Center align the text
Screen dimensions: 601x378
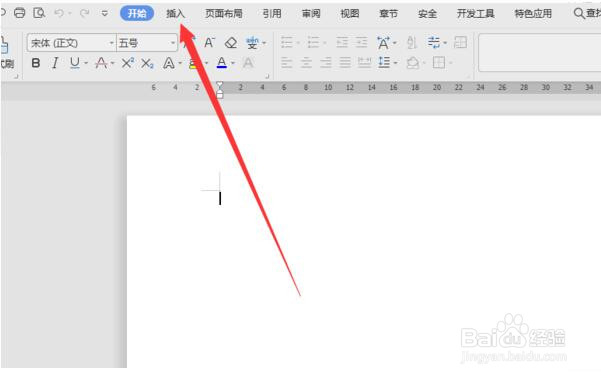click(x=306, y=62)
